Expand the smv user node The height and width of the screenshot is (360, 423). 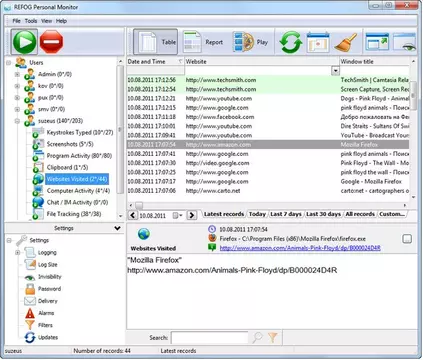(17, 109)
